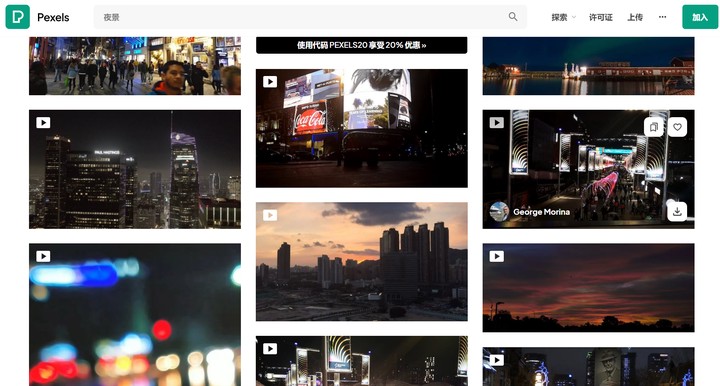Click the search magnifier icon
720x386 pixels.
pos(512,17)
